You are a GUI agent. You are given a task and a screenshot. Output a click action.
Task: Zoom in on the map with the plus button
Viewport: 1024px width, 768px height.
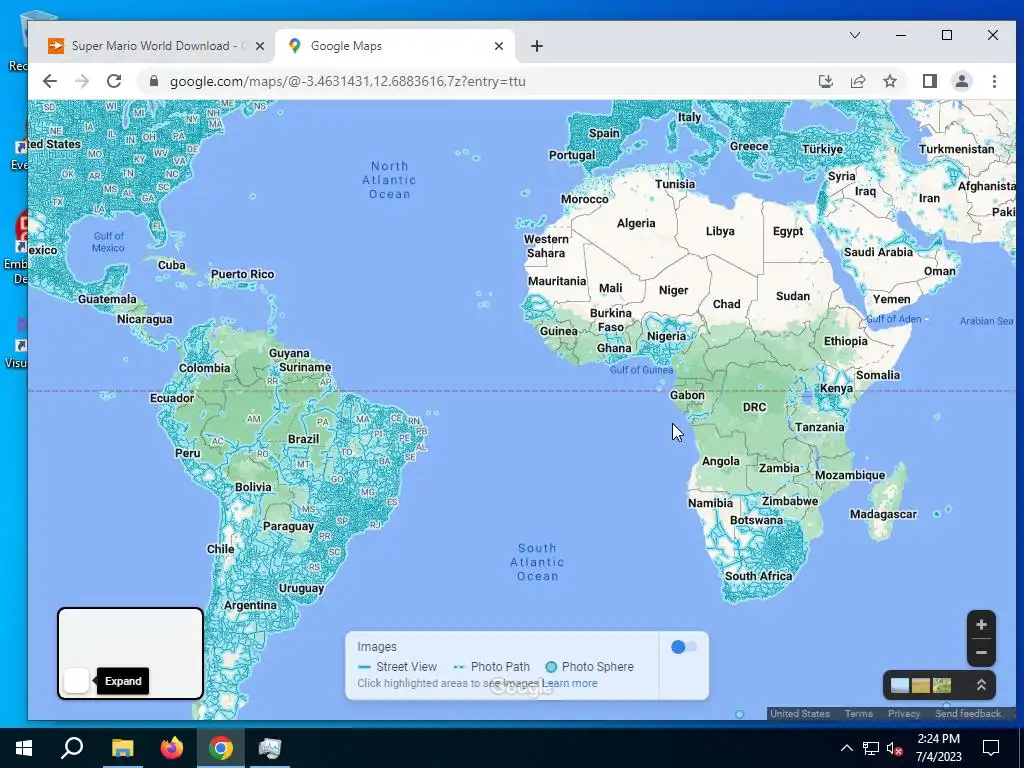point(981,625)
